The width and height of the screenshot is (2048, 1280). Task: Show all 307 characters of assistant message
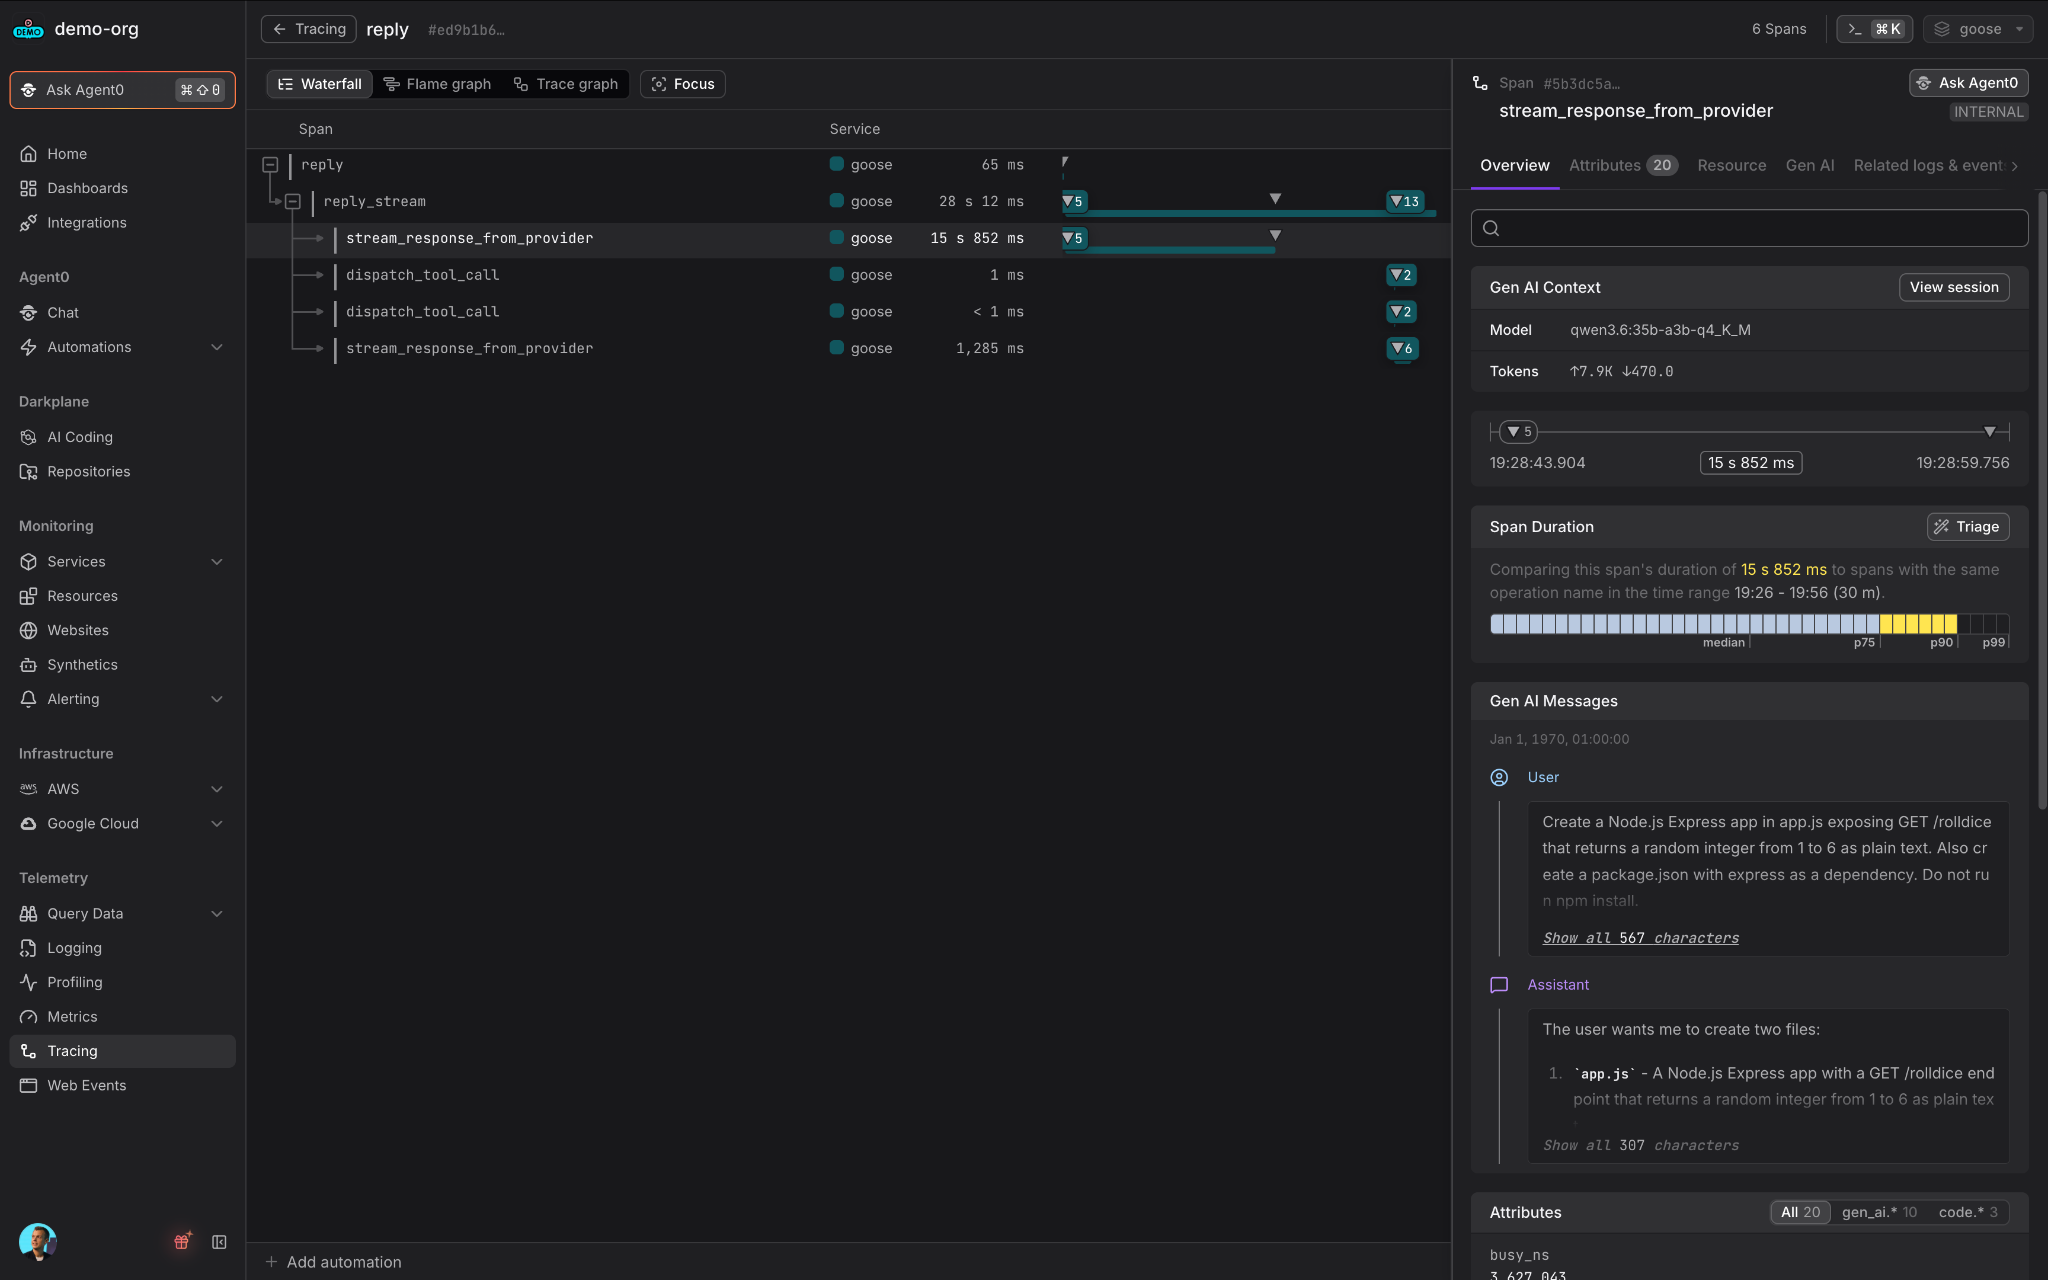tap(1640, 1145)
